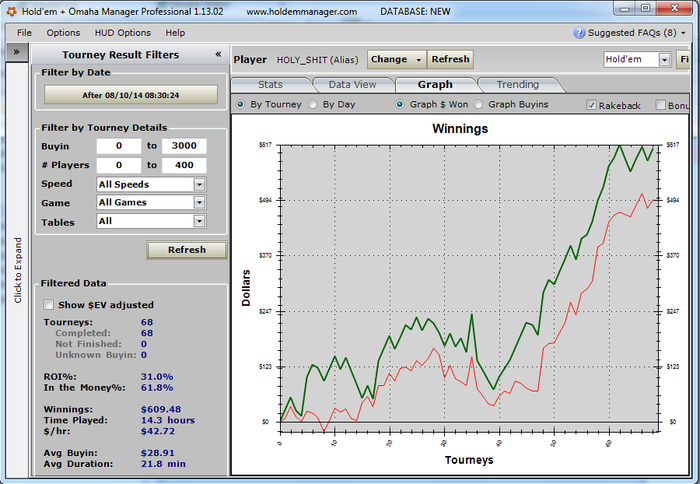Click the blue help icon beside Suggested FAQs
This screenshot has height=484, width=700.
click(x=579, y=33)
